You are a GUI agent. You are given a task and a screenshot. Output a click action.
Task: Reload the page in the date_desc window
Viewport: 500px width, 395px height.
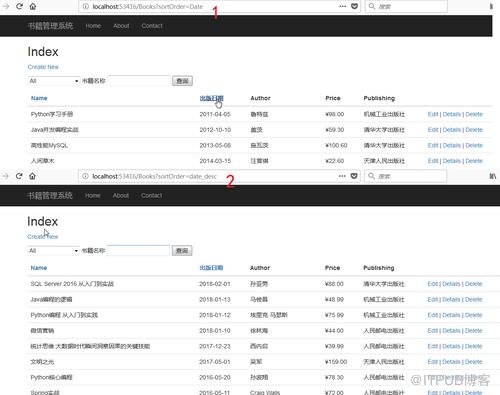[x=19, y=176]
